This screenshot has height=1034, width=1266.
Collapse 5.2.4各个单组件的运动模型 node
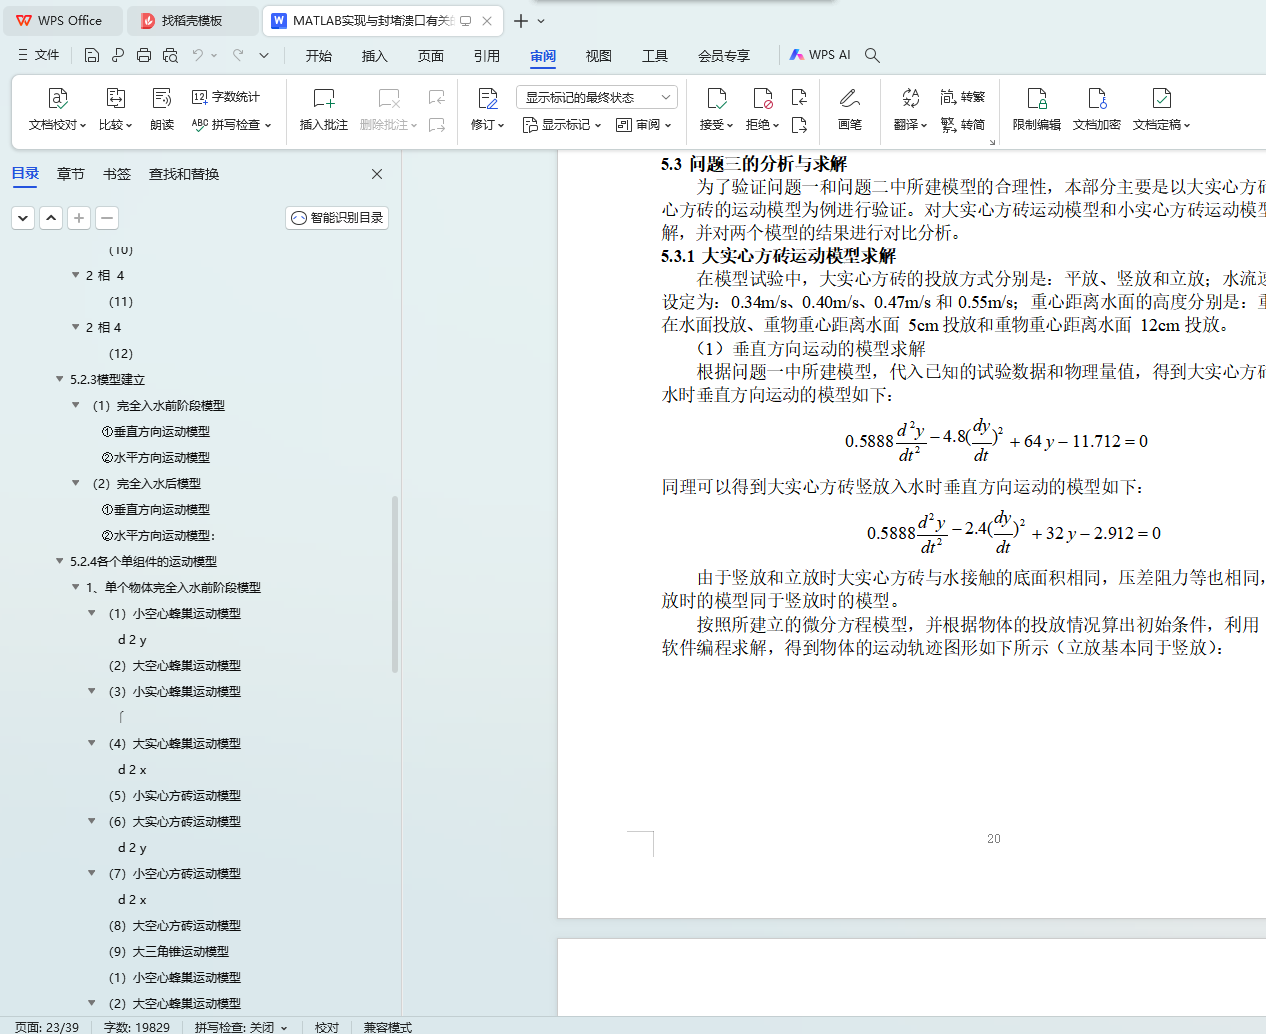point(60,561)
